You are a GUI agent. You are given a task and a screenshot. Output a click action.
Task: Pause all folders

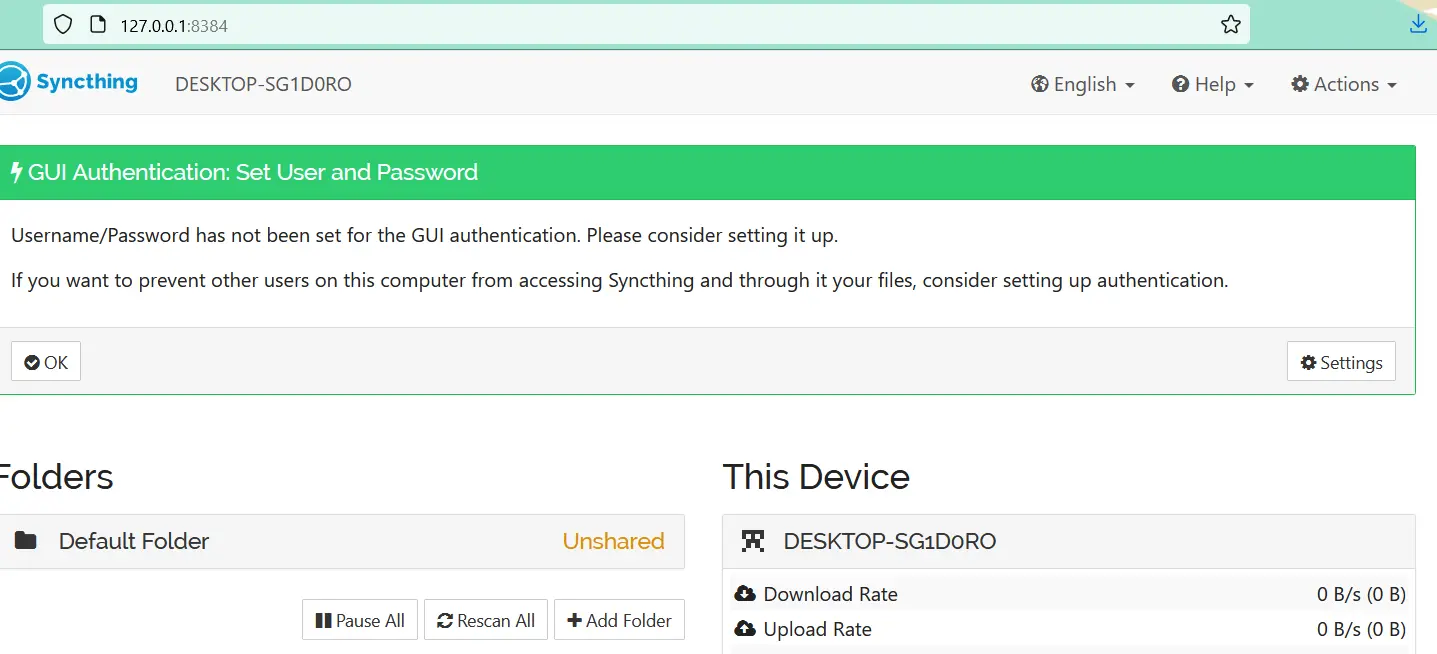tap(360, 620)
